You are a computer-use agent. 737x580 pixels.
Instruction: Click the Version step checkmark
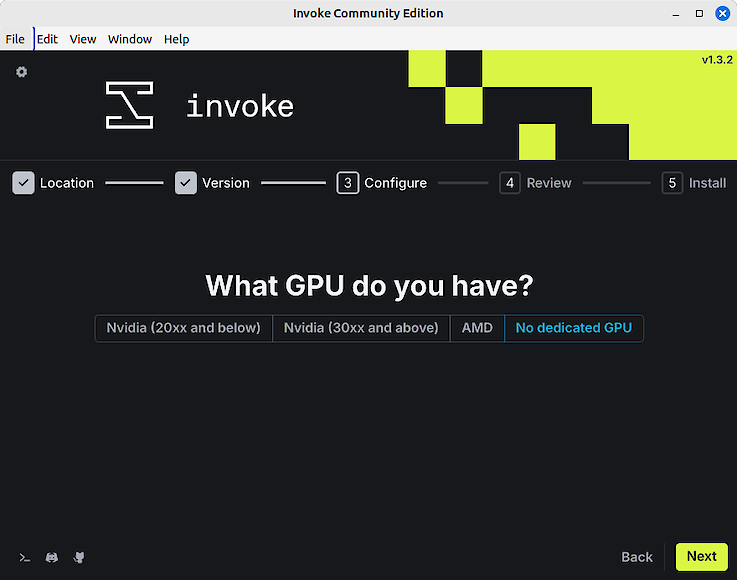coord(186,183)
